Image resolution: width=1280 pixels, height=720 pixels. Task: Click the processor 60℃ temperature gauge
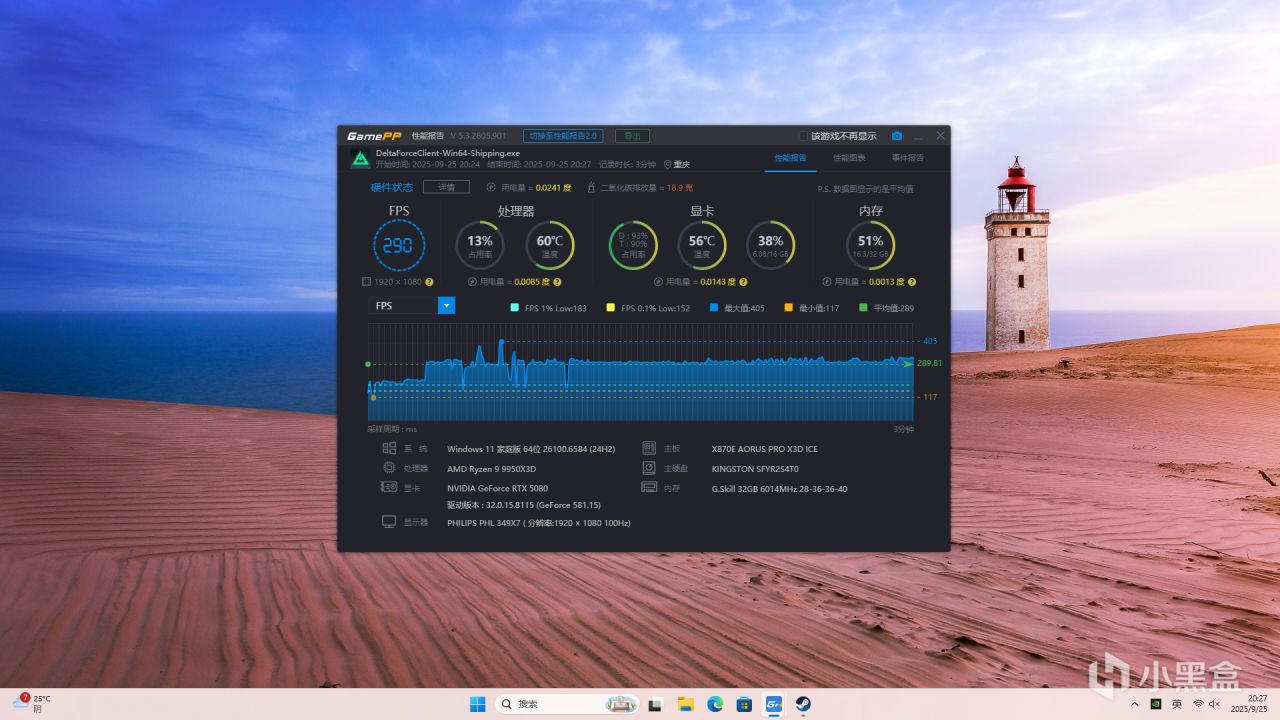(x=550, y=245)
